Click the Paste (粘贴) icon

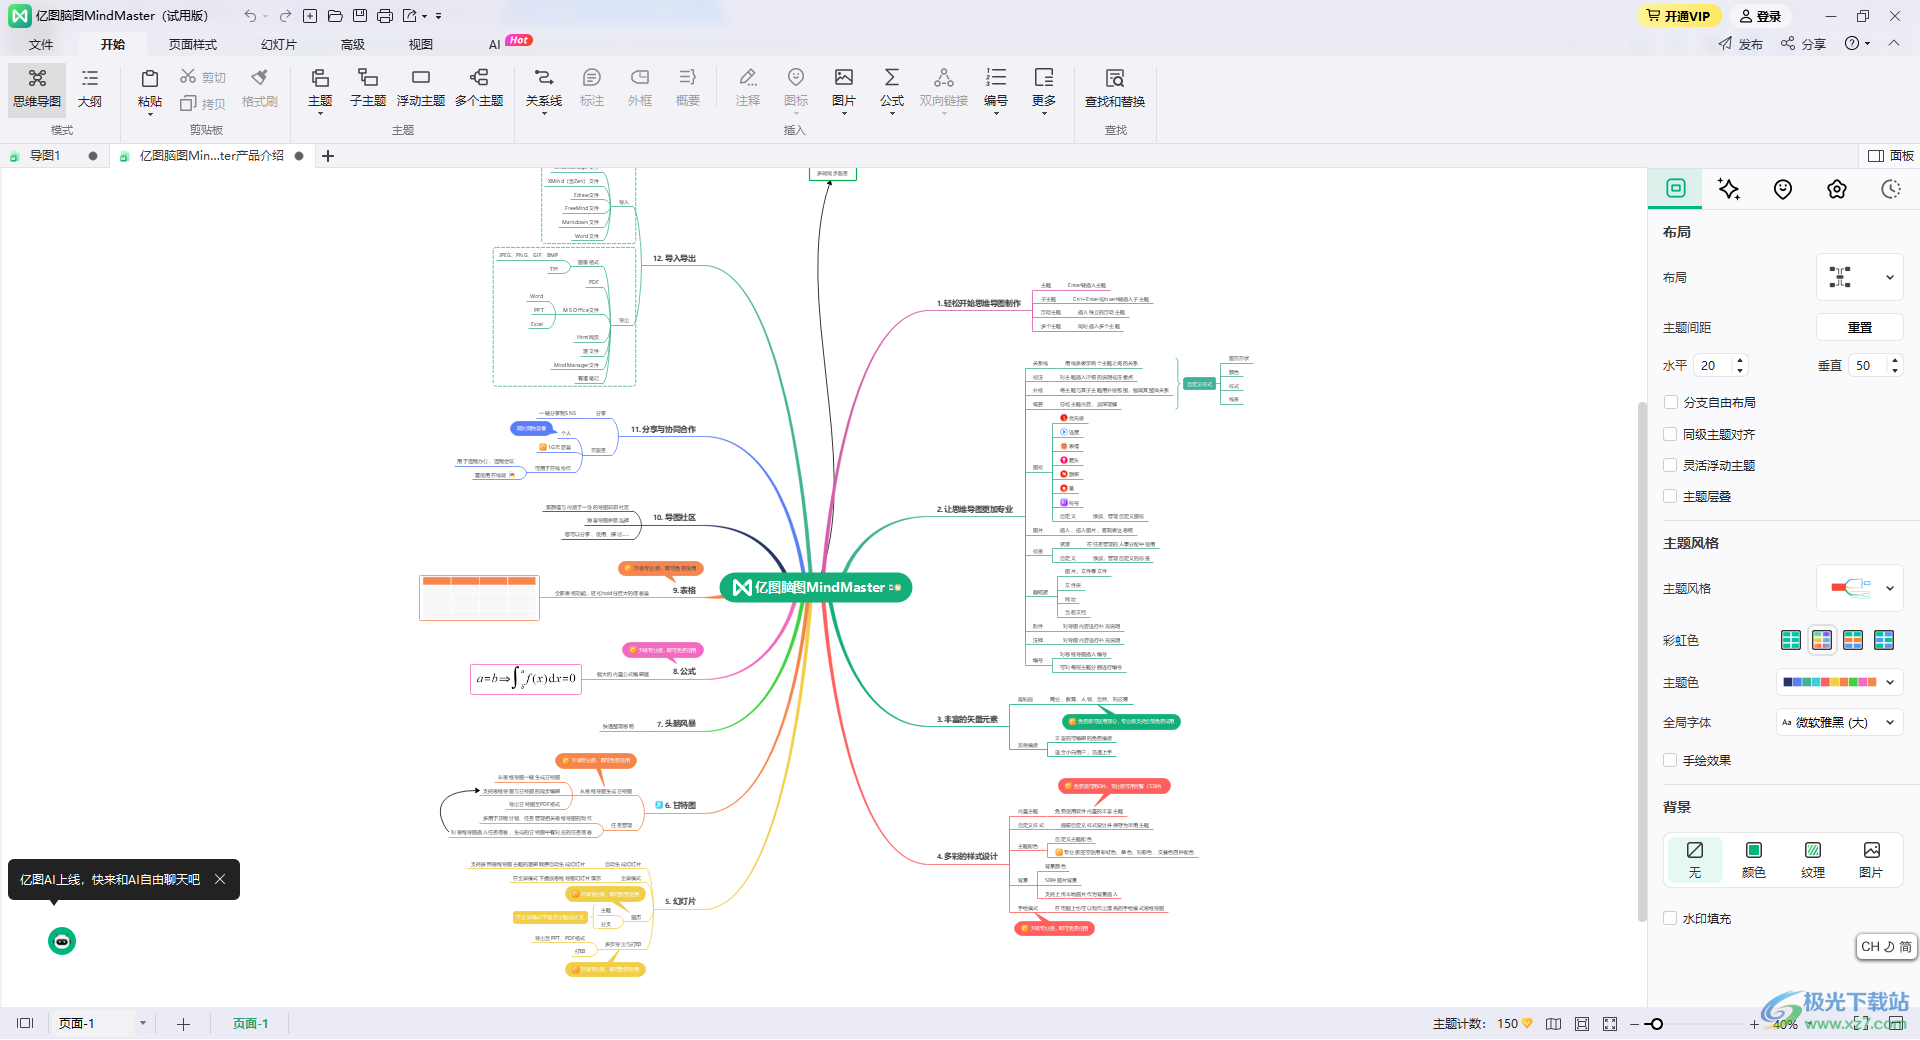coord(150,79)
